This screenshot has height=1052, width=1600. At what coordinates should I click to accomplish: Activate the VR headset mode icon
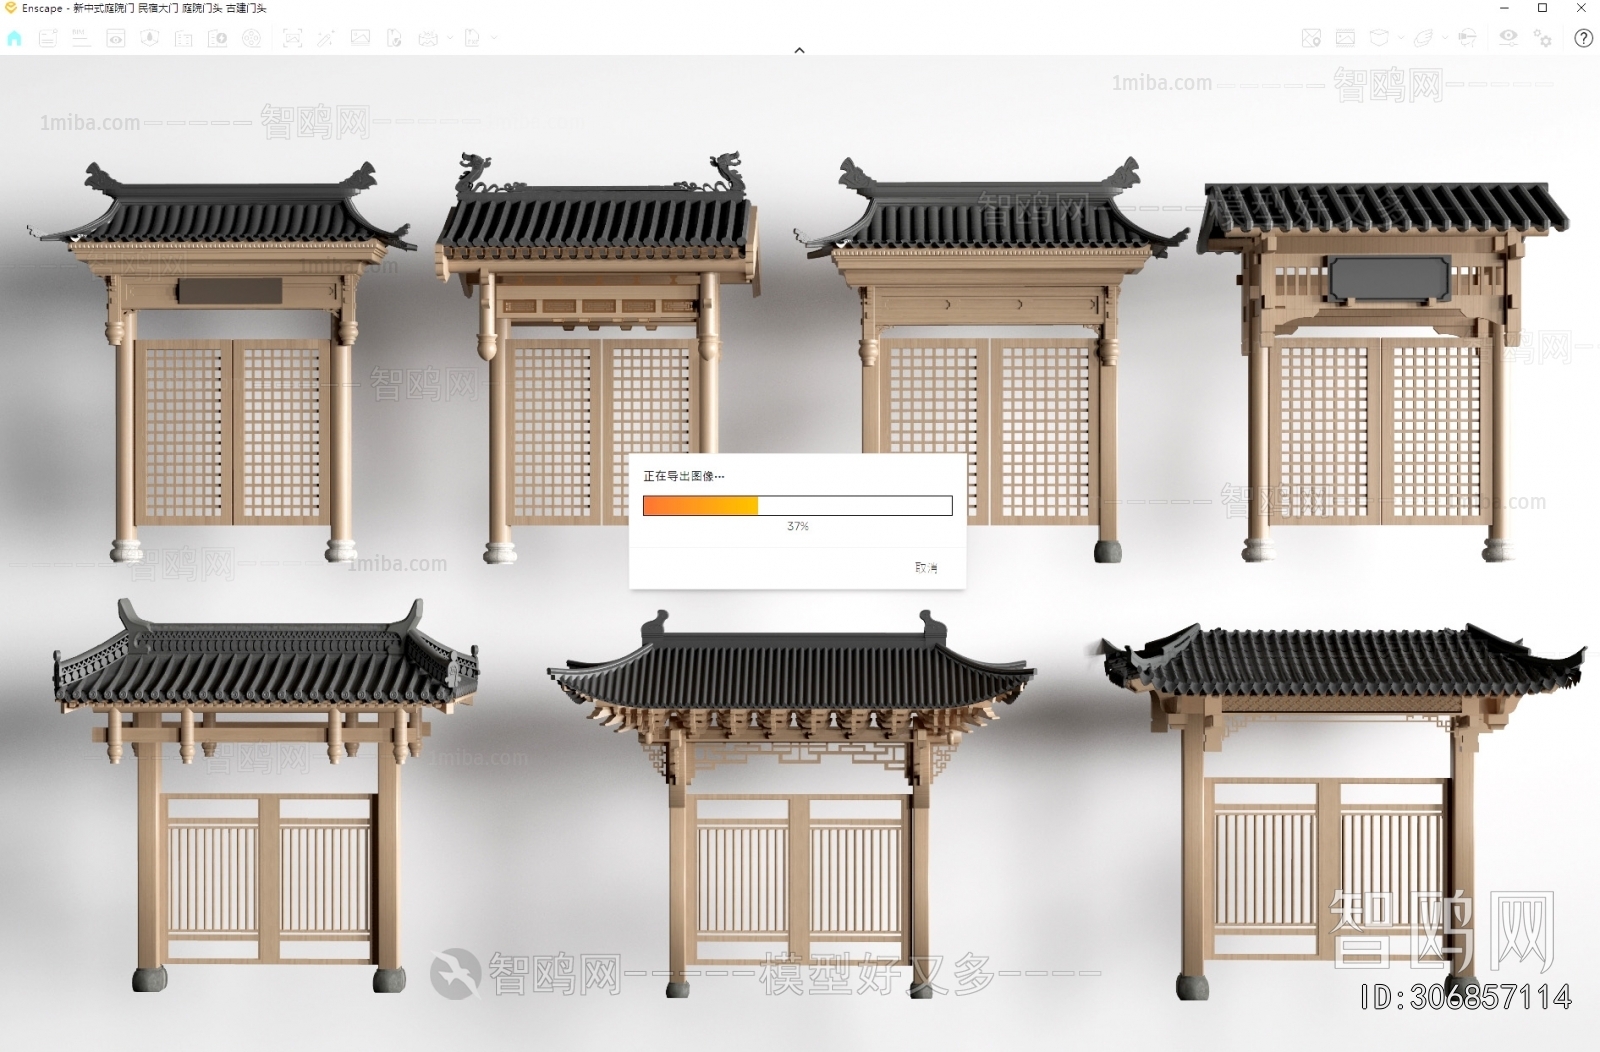click(1467, 38)
